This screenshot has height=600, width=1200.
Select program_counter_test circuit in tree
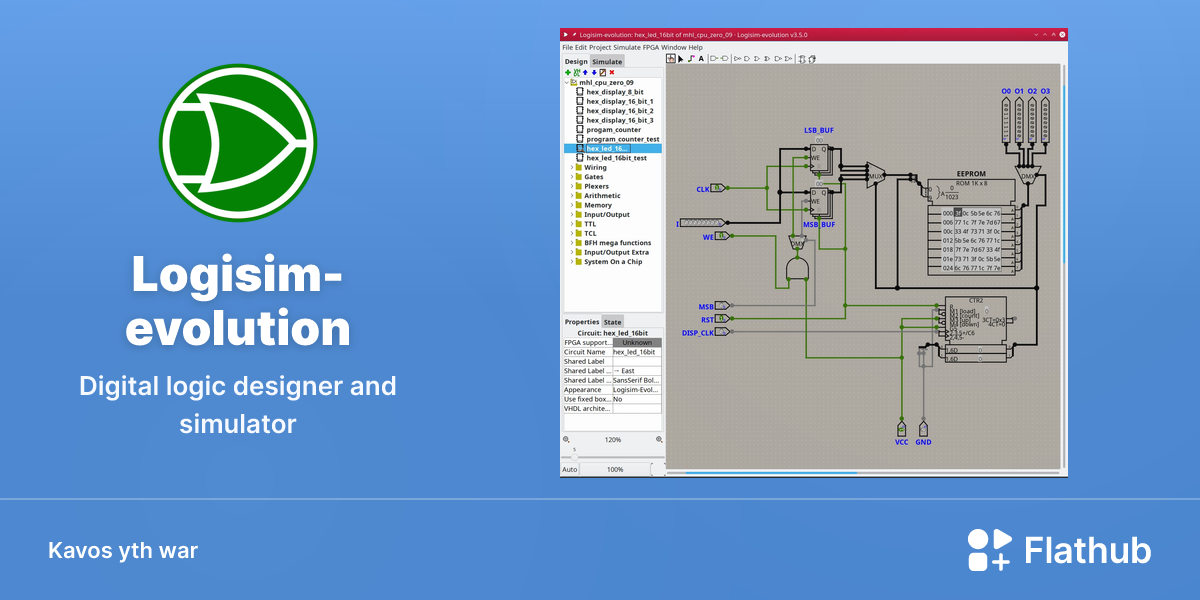coord(623,139)
